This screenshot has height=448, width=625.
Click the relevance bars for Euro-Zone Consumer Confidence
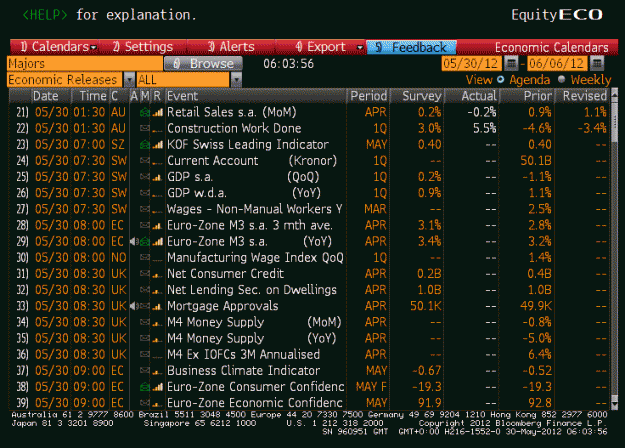click(158, 387)
